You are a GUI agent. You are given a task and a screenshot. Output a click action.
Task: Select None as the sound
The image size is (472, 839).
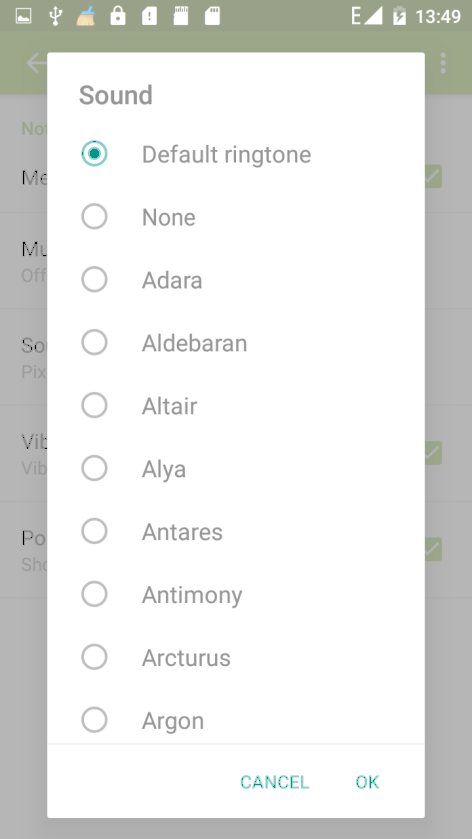click(94, 217)
